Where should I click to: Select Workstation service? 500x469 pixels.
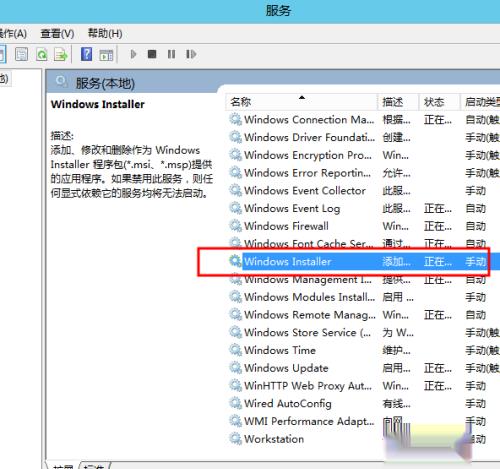pos(364,439)
